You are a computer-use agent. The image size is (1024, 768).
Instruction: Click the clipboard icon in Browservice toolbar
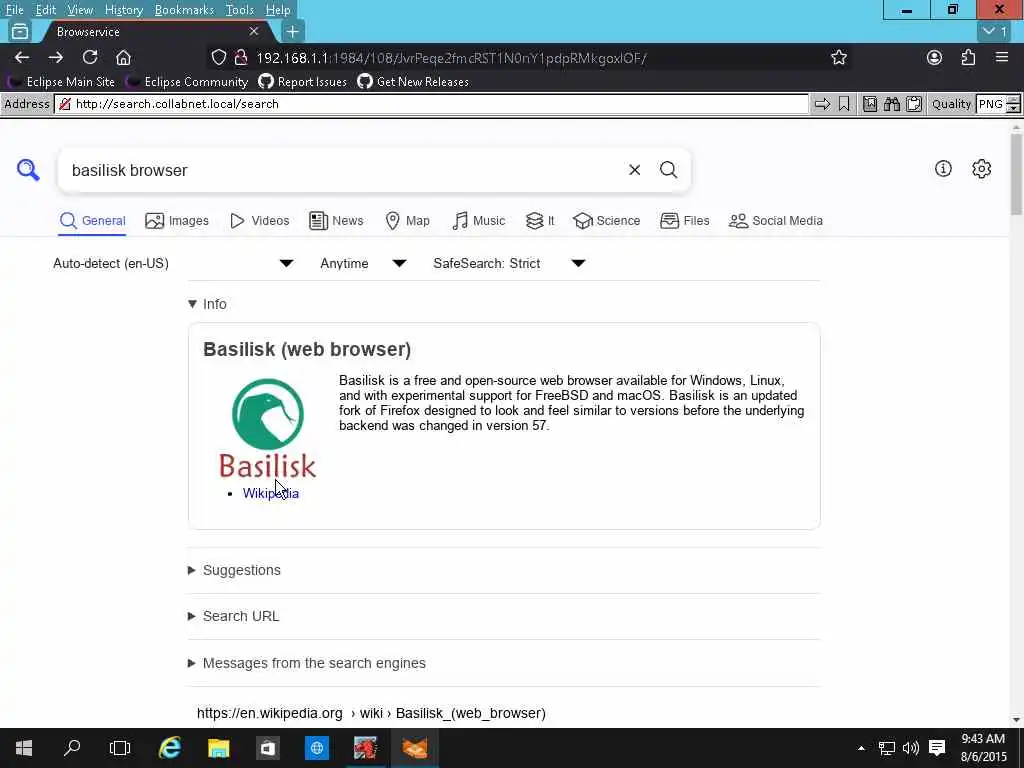coord(914,104)
